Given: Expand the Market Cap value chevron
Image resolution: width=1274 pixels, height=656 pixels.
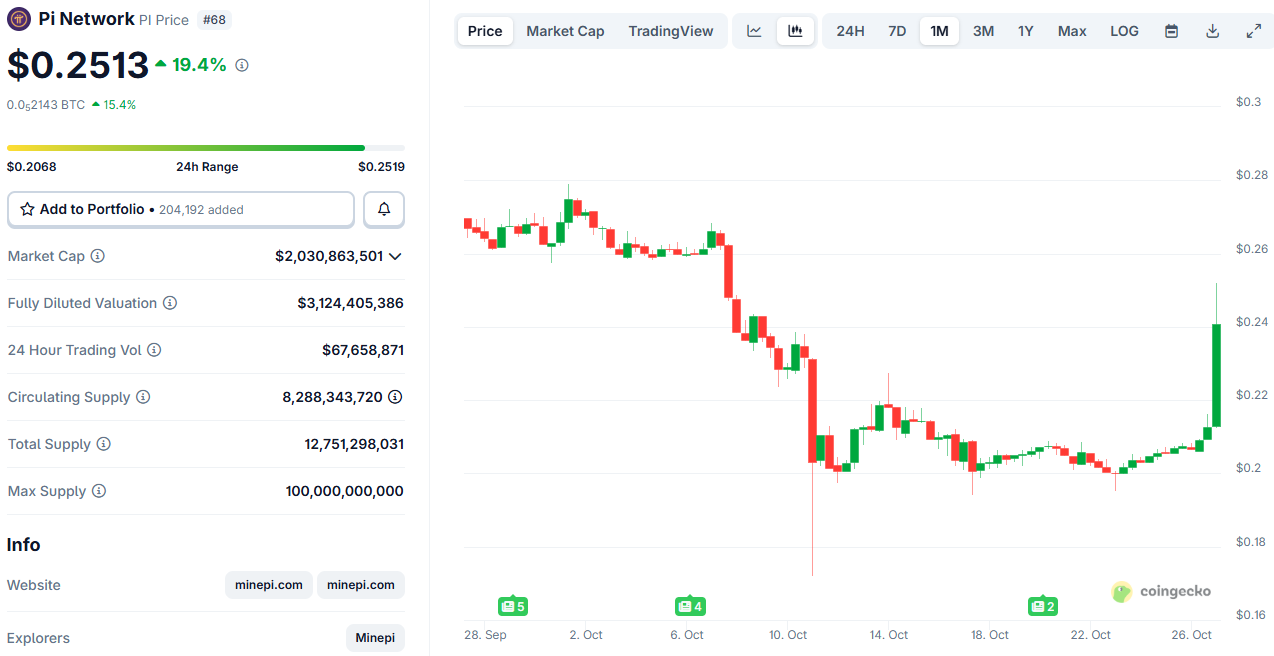Looking at the screenshot, I should click(395, 256).
